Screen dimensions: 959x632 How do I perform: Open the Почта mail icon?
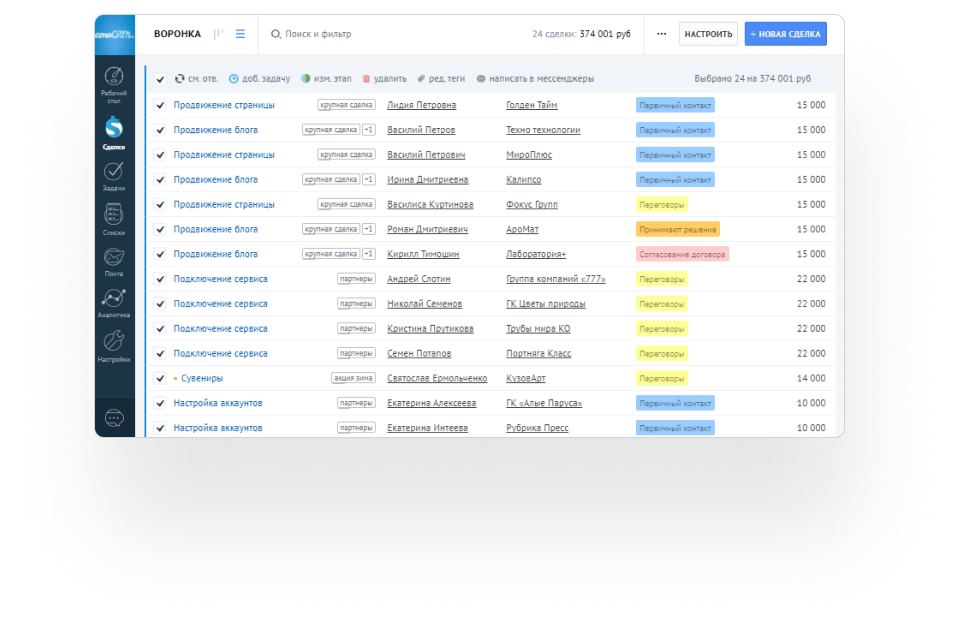point(114,261)
